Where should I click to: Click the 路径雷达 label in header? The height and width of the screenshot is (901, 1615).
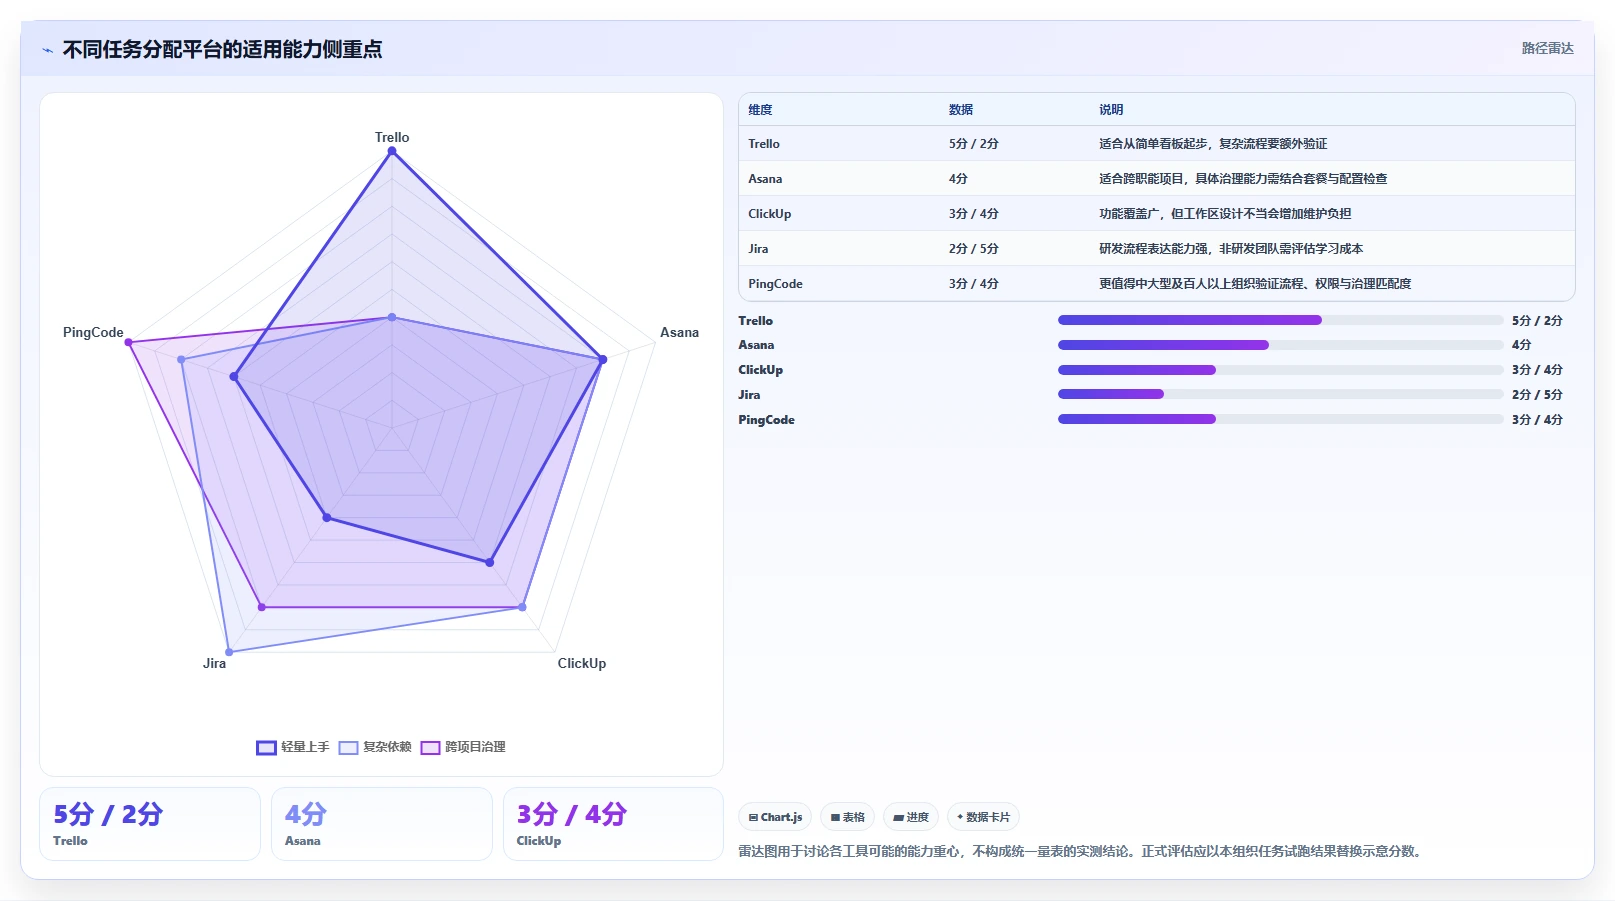[x=1547, y=48]
